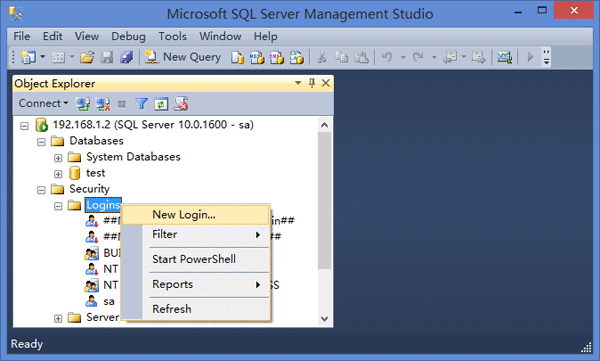Select the sa login item
The width and height of the screenshot is (600, 361).
click(x=109, y=302)
